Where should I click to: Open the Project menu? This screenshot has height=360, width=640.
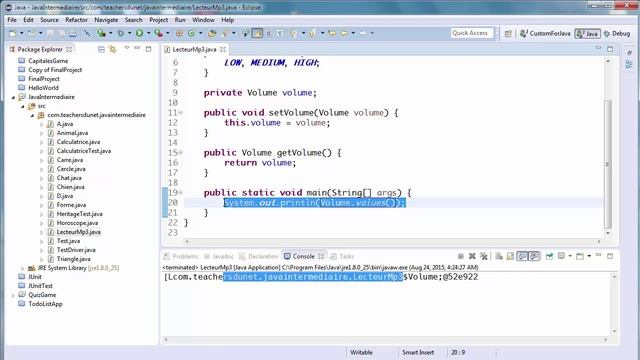(x=158, y=20)
